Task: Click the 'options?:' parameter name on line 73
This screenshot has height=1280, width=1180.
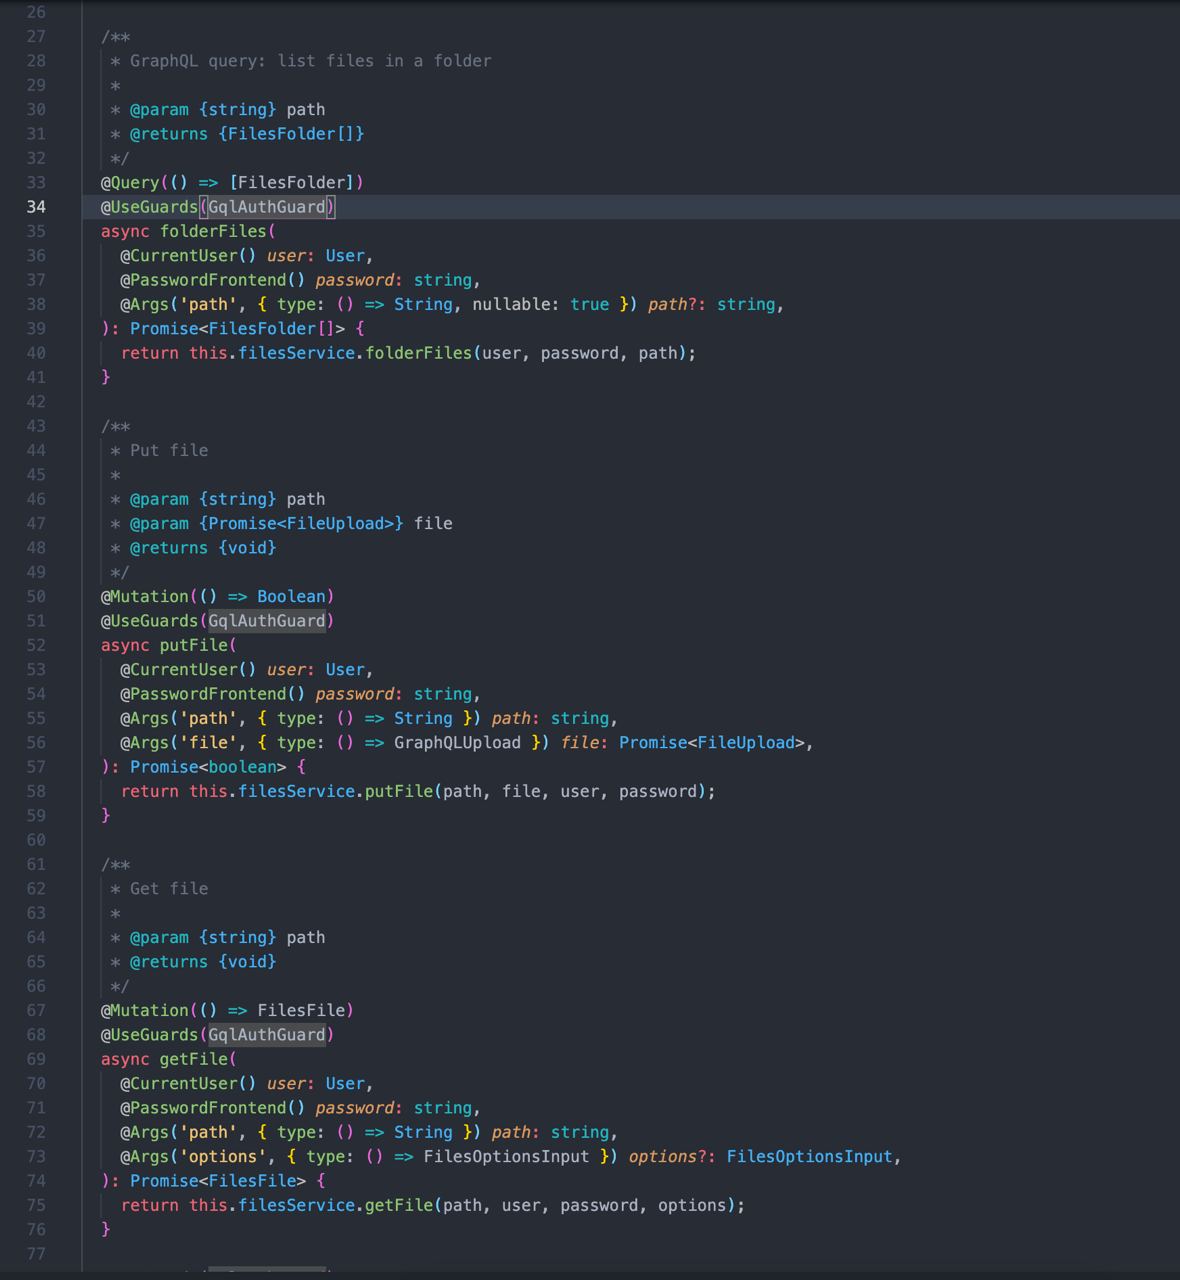Action: [x=673, y=1157]
